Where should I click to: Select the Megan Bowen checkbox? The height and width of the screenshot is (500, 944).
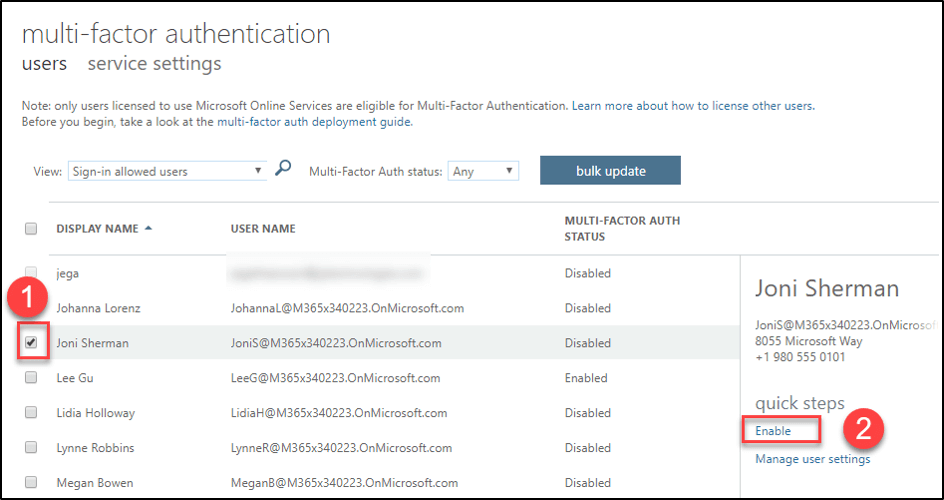[x=31, y=483]
